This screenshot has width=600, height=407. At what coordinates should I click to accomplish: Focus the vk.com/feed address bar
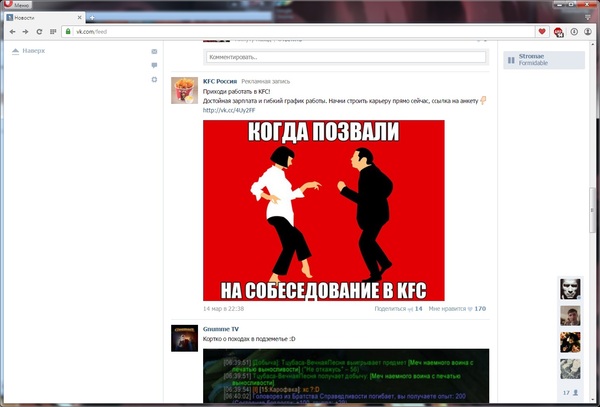click(x=298, y=32)
